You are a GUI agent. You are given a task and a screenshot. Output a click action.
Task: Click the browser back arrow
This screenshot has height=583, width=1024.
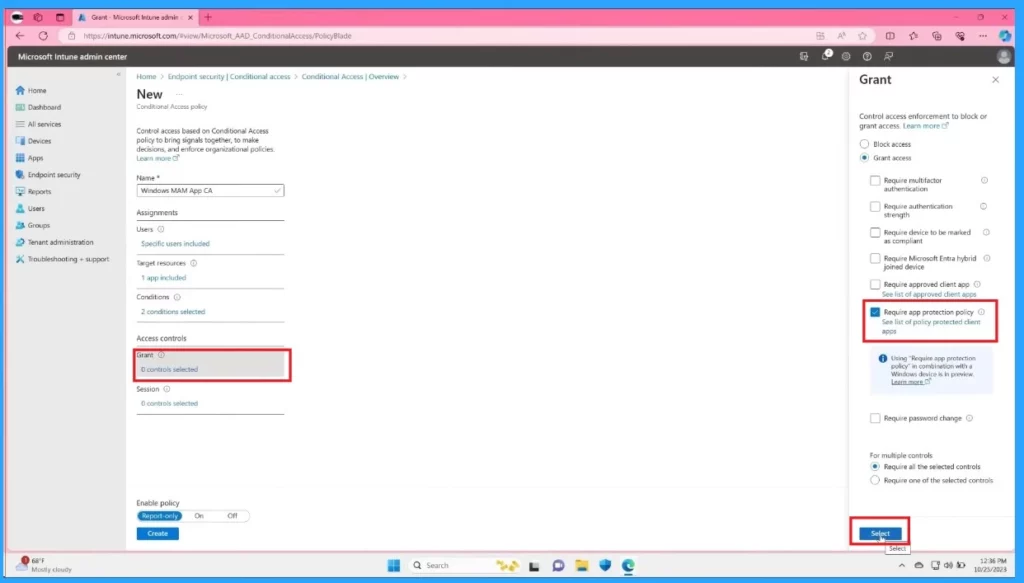(20, 36)
